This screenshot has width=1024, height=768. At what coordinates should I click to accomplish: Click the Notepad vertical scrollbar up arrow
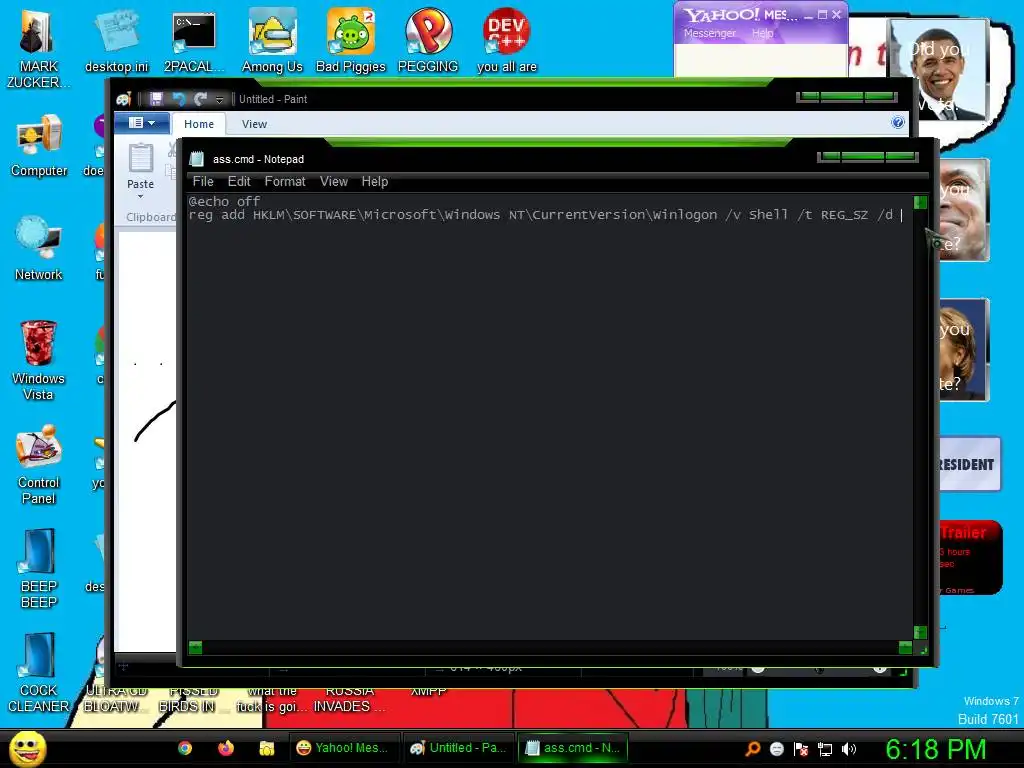(920, 202)
